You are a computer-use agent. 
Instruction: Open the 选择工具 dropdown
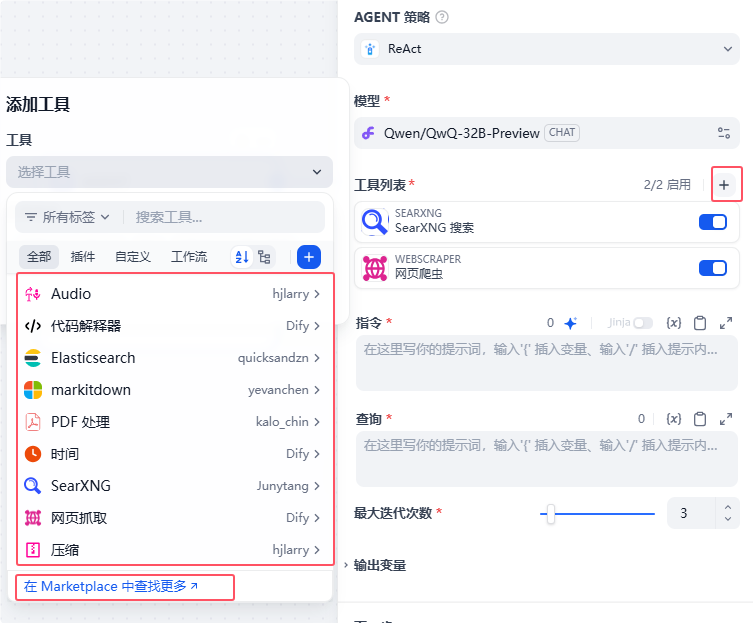pos(169,171)
